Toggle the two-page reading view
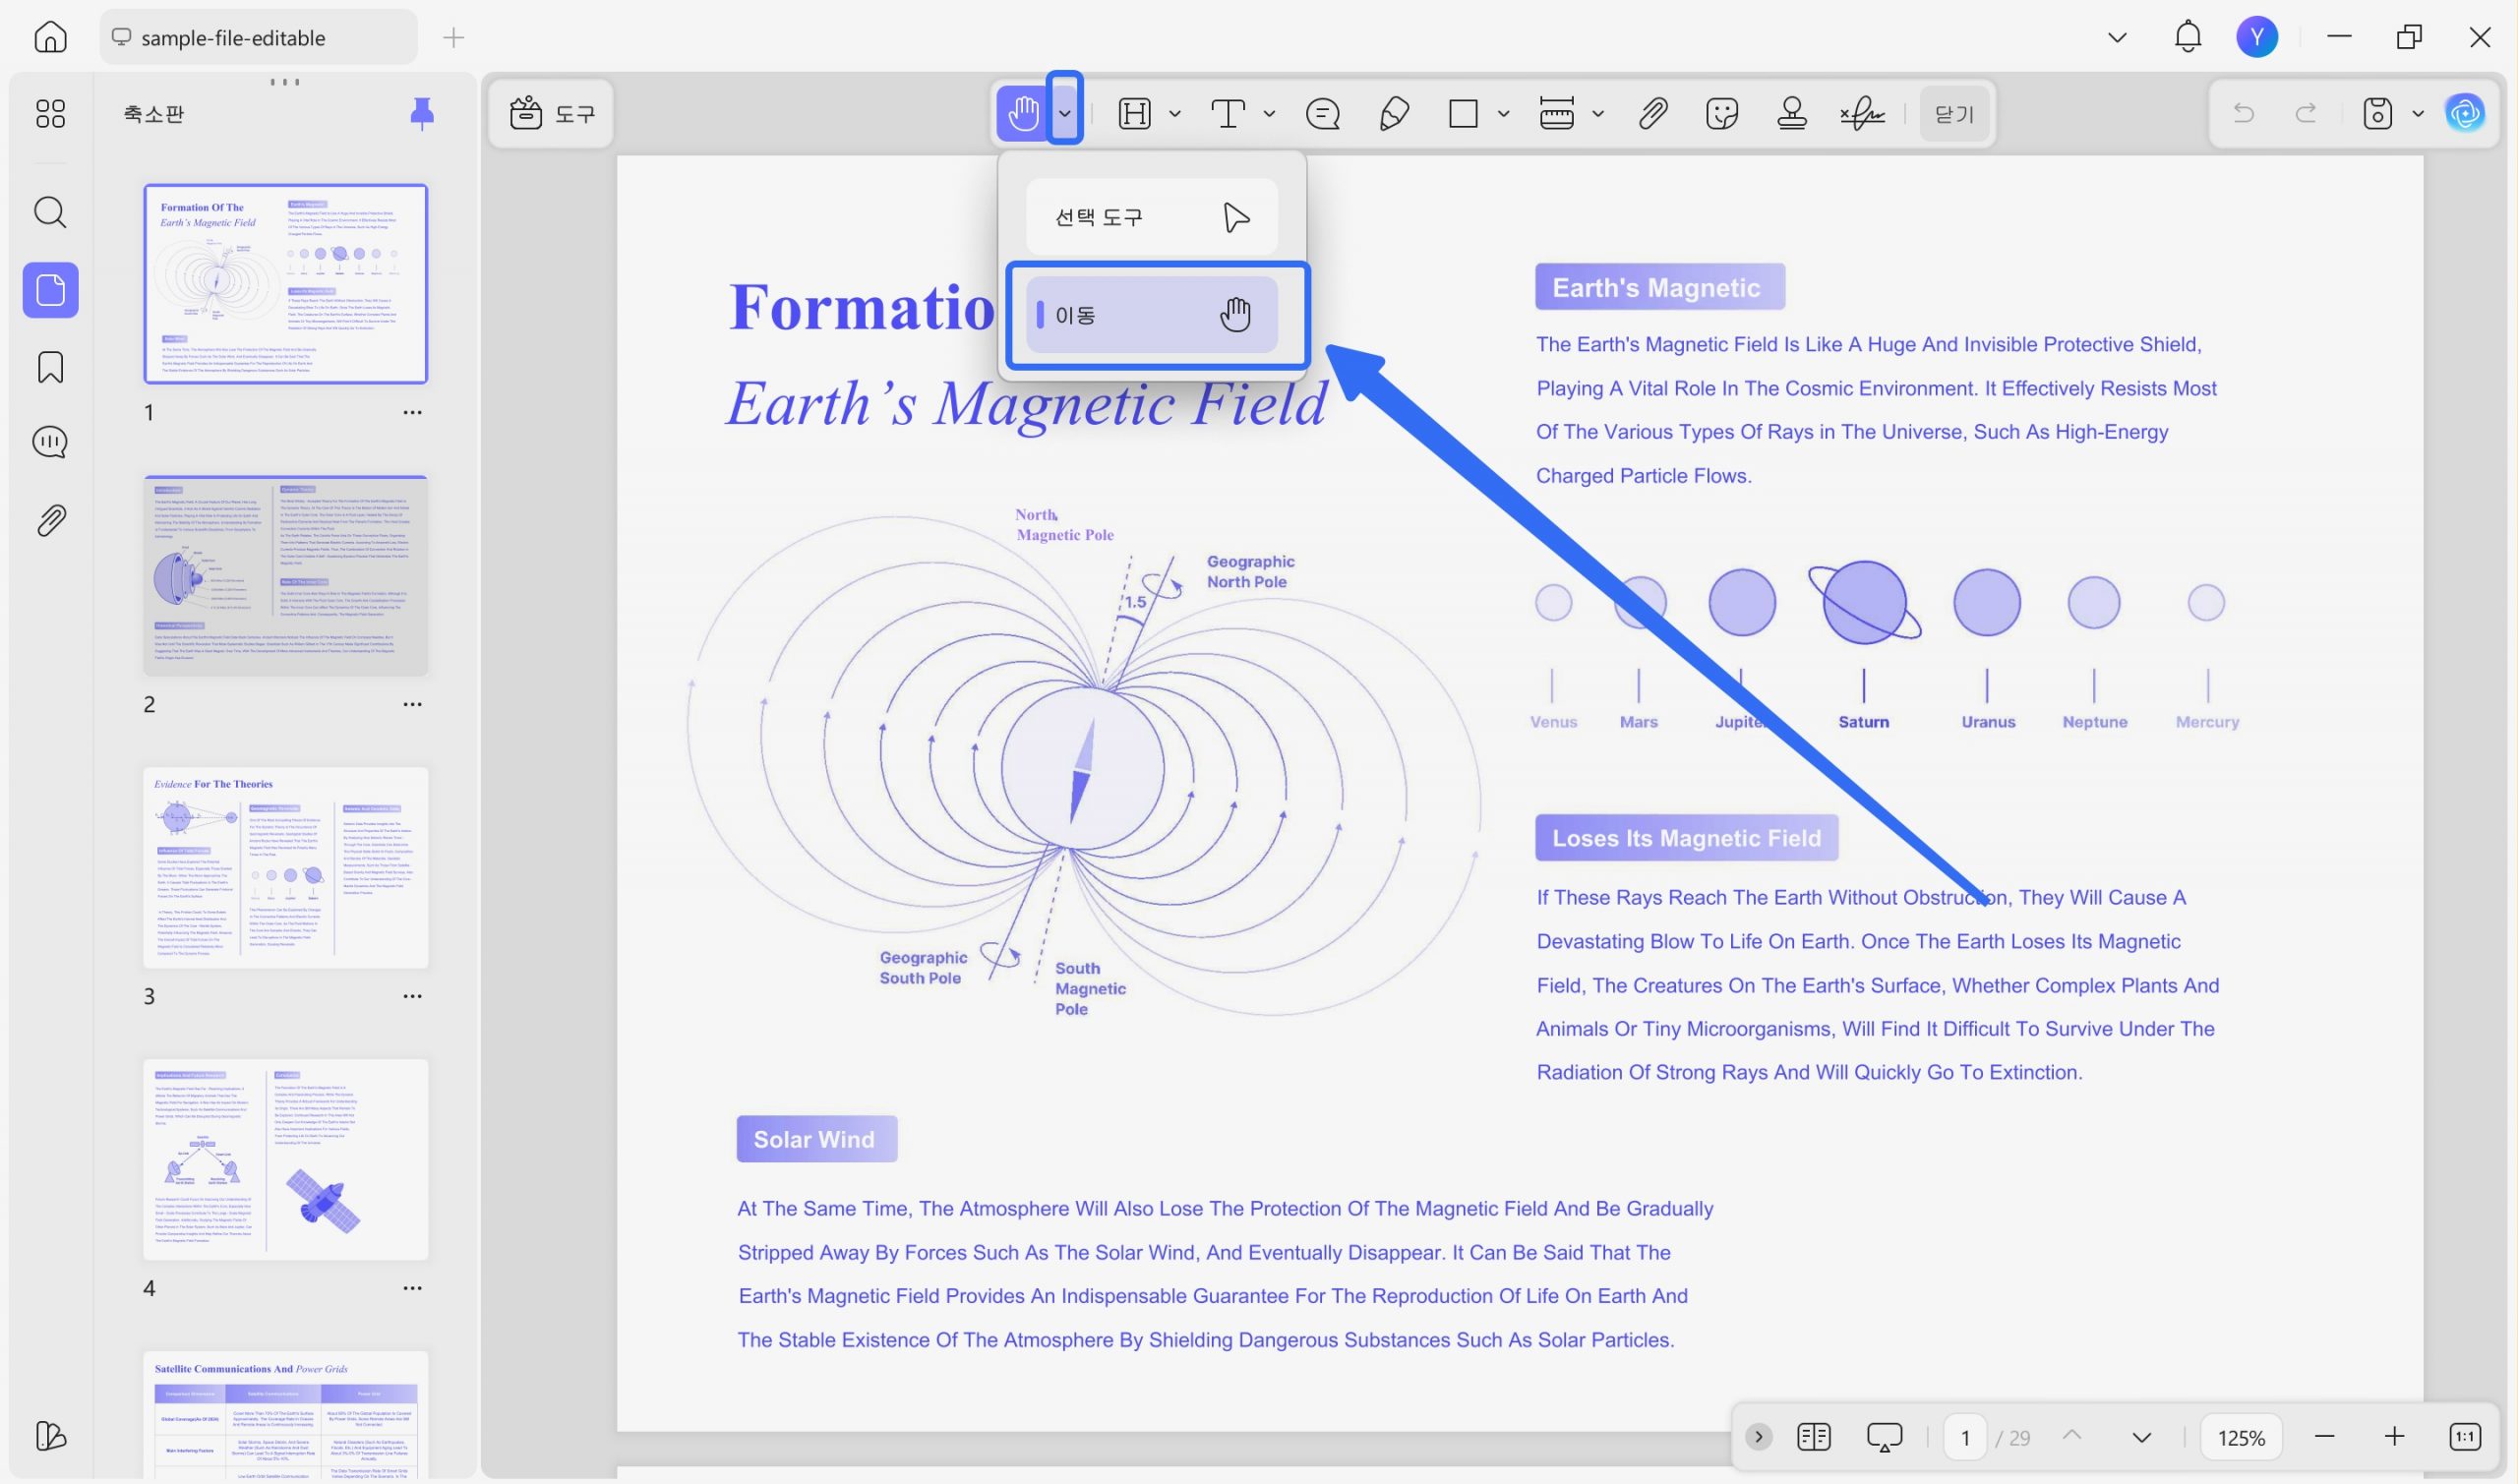Screen dimensions: 2518x1484 click(x=1813, y=1437)
